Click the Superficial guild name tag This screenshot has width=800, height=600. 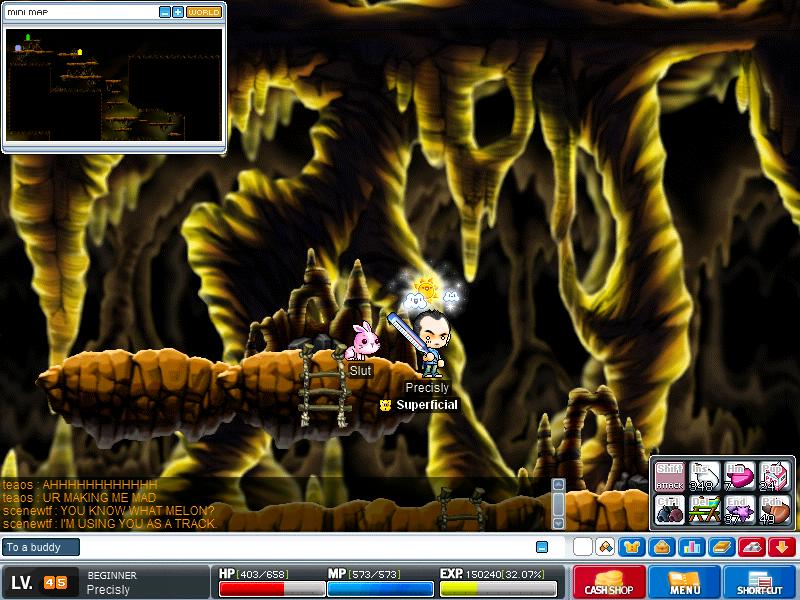(x=427, y=405)
